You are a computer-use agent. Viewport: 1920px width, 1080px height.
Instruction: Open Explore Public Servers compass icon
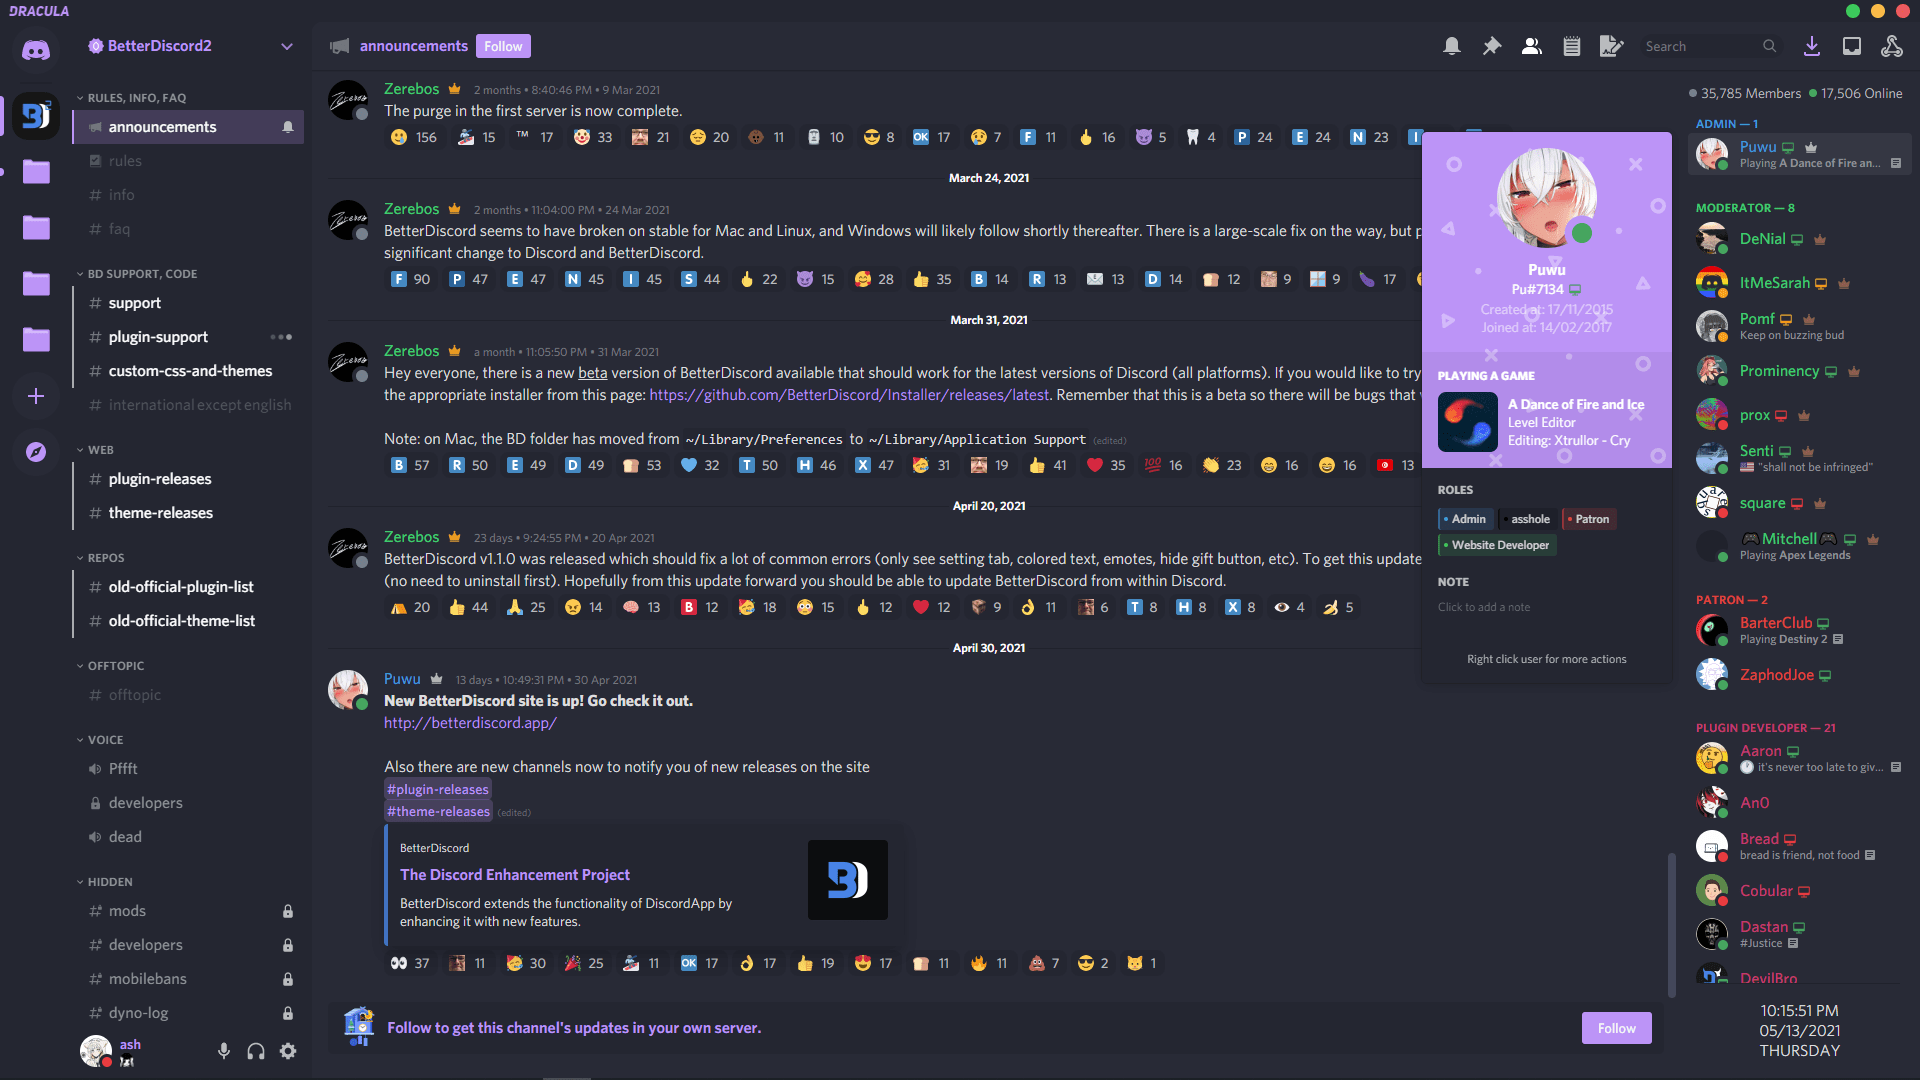(x=36, y=452)
